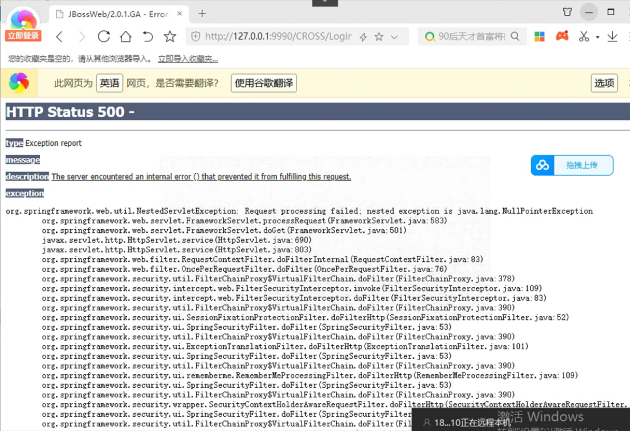Reload the page with the refresh icon
The image size is (630, 432).
tap(104, 37)
